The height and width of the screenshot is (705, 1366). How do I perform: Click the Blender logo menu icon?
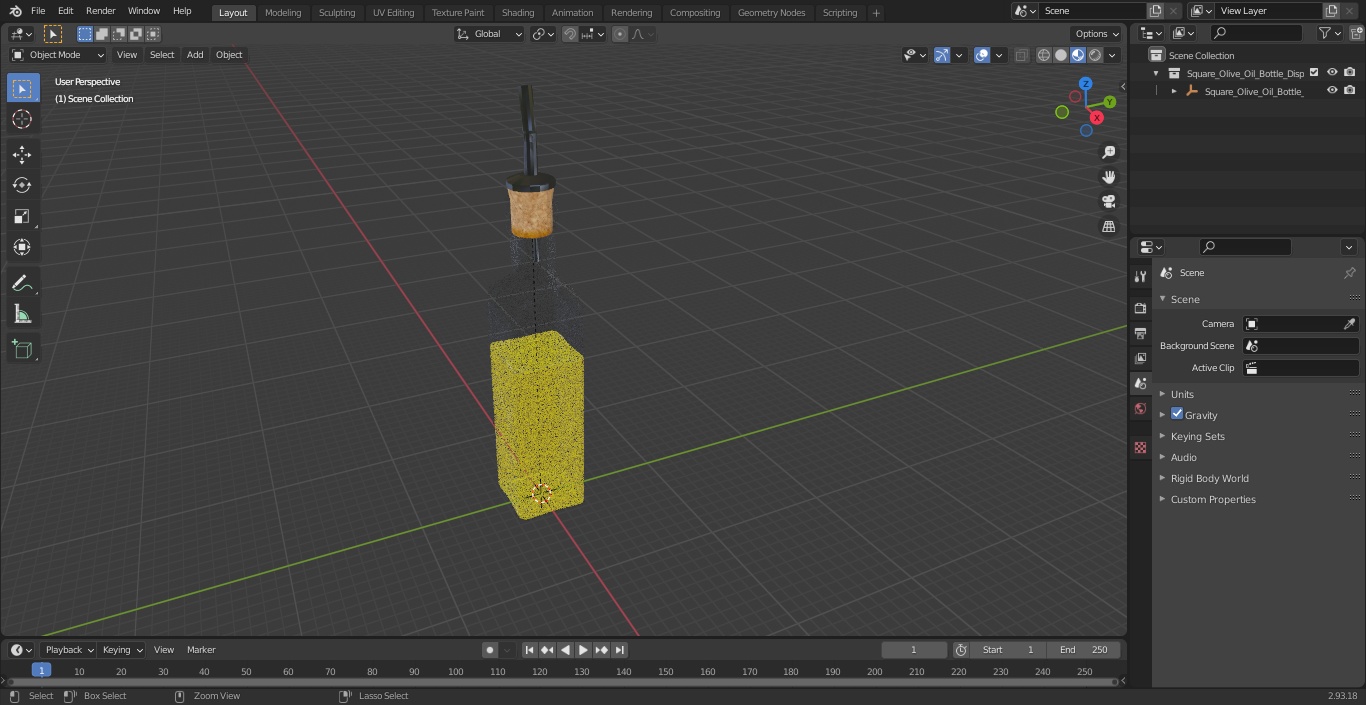click(x=15, y=11)
